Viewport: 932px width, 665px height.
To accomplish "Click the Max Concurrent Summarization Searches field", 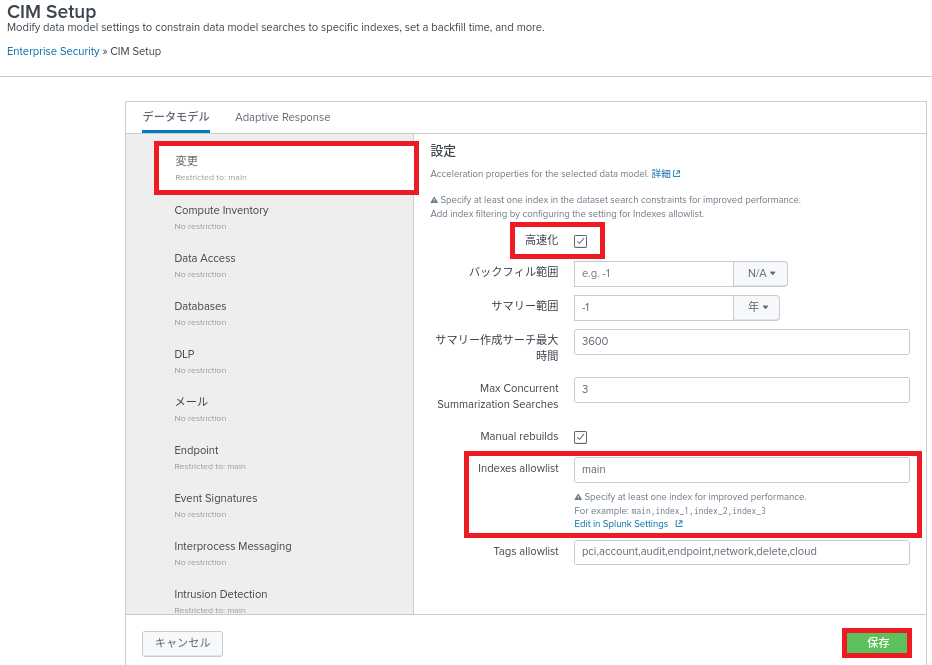I will (x=741, y=389).
